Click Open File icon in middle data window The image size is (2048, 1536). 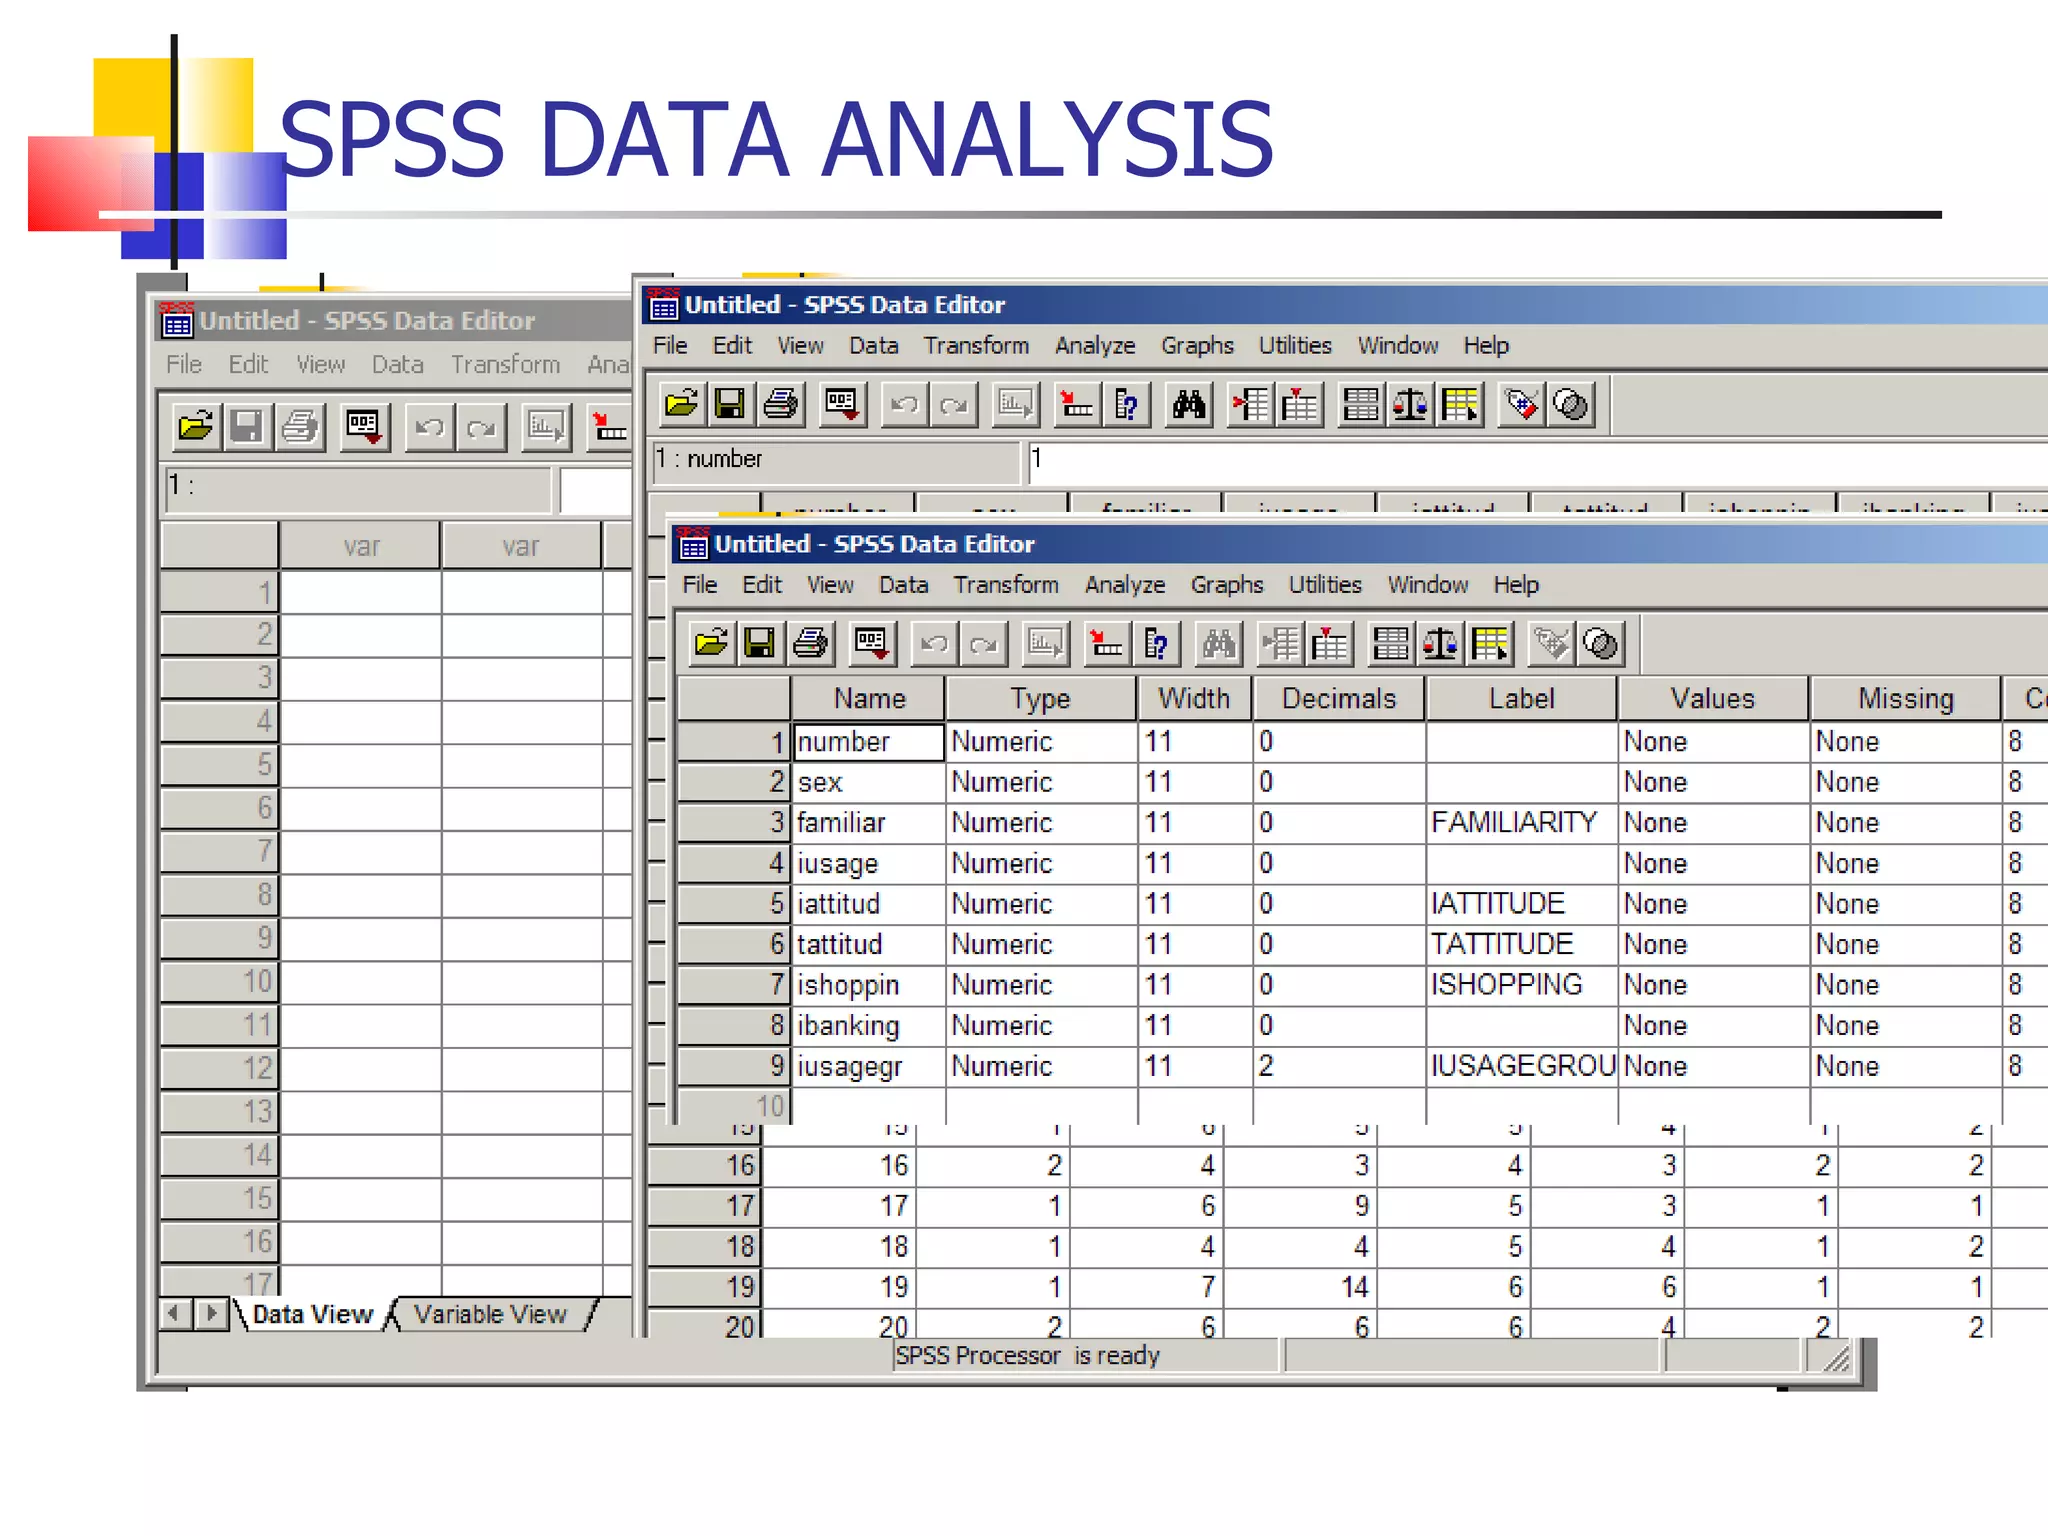pyautogui.click(x=681, y=404)
